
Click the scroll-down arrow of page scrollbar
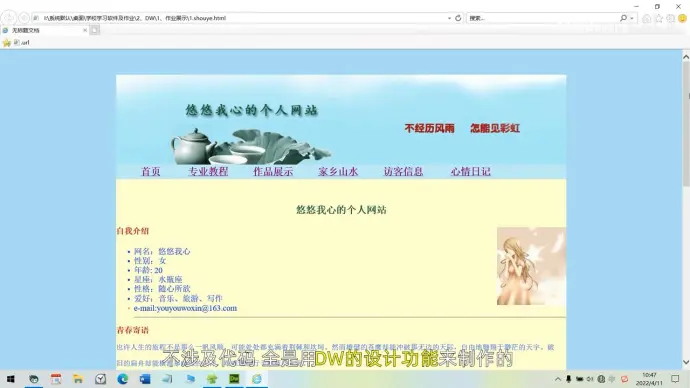coord(686,362)
